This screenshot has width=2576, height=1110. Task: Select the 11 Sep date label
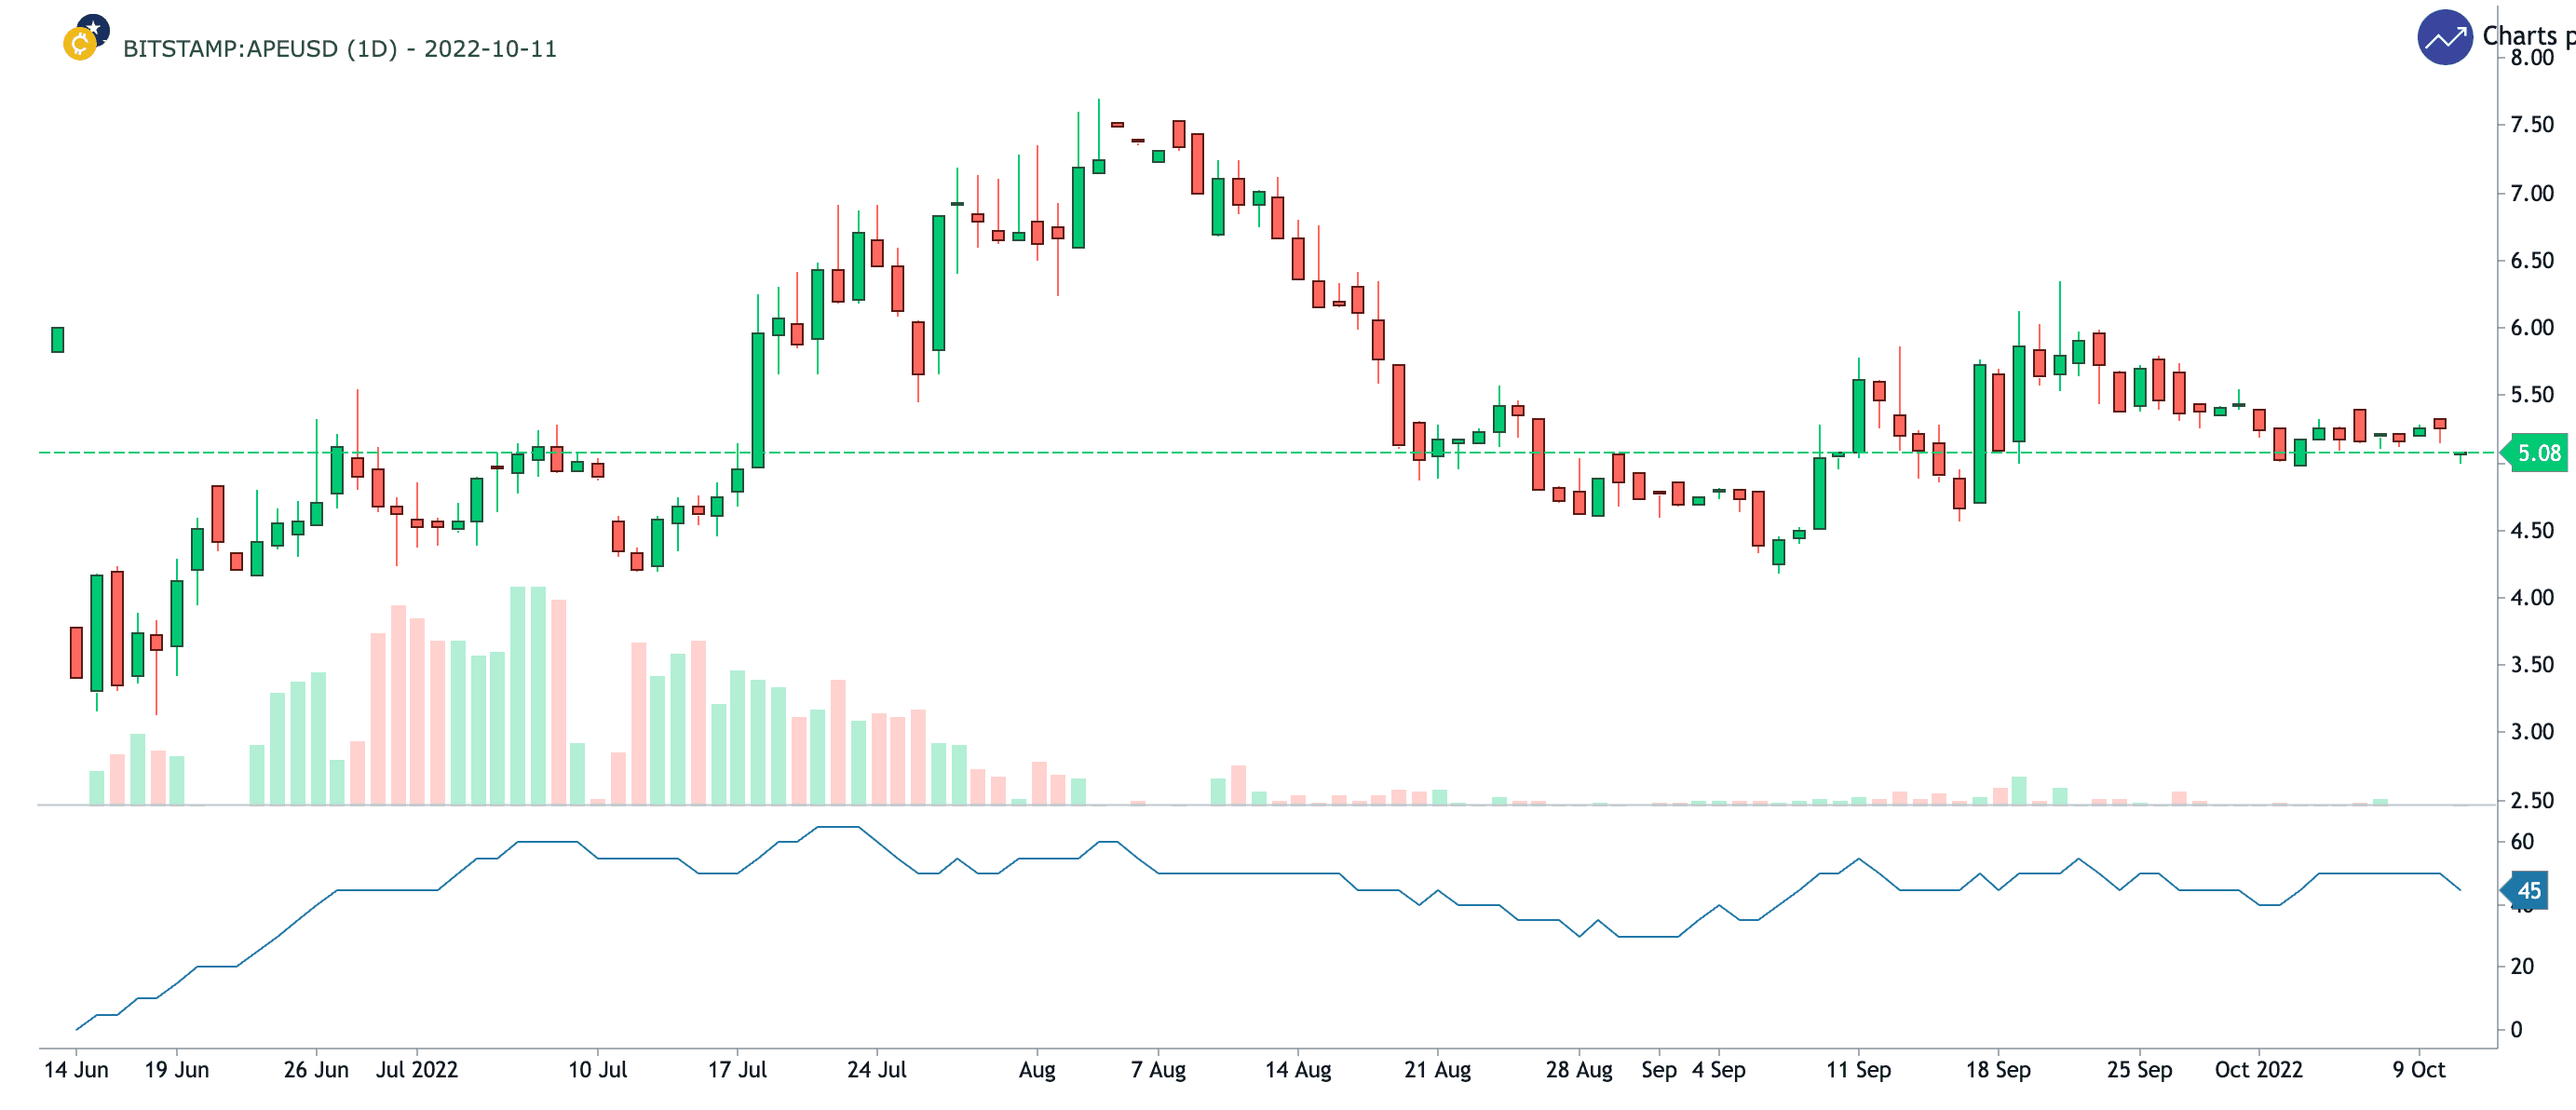click(1858, 1069)
